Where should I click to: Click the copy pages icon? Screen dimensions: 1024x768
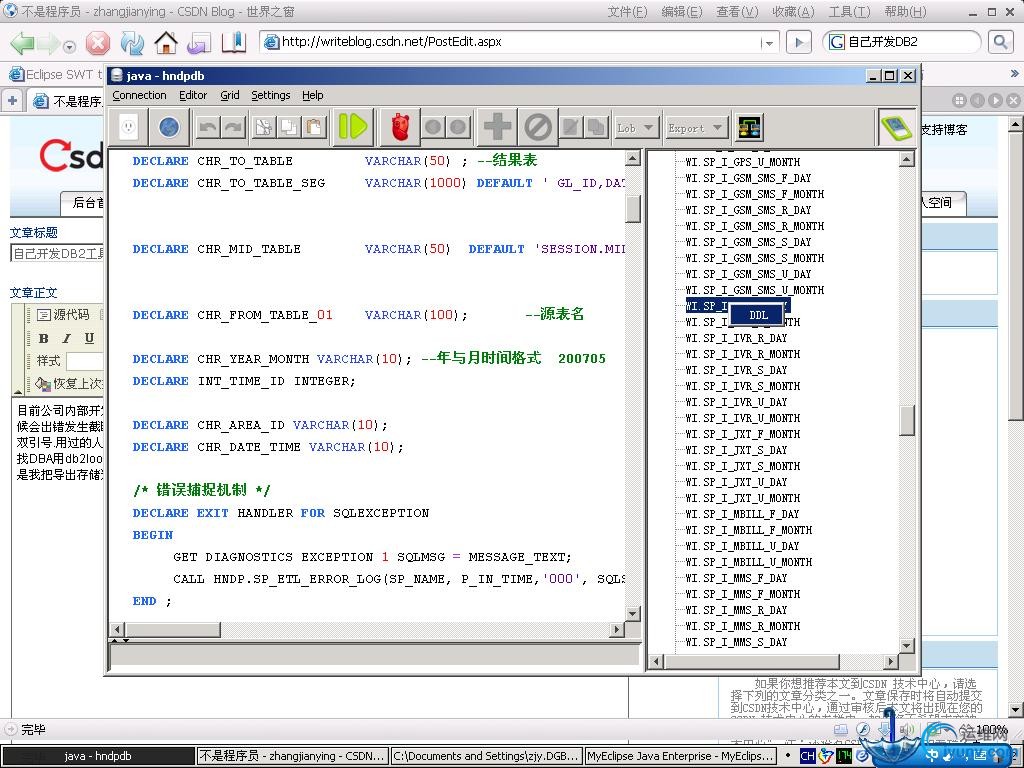[x=289, y=127]
